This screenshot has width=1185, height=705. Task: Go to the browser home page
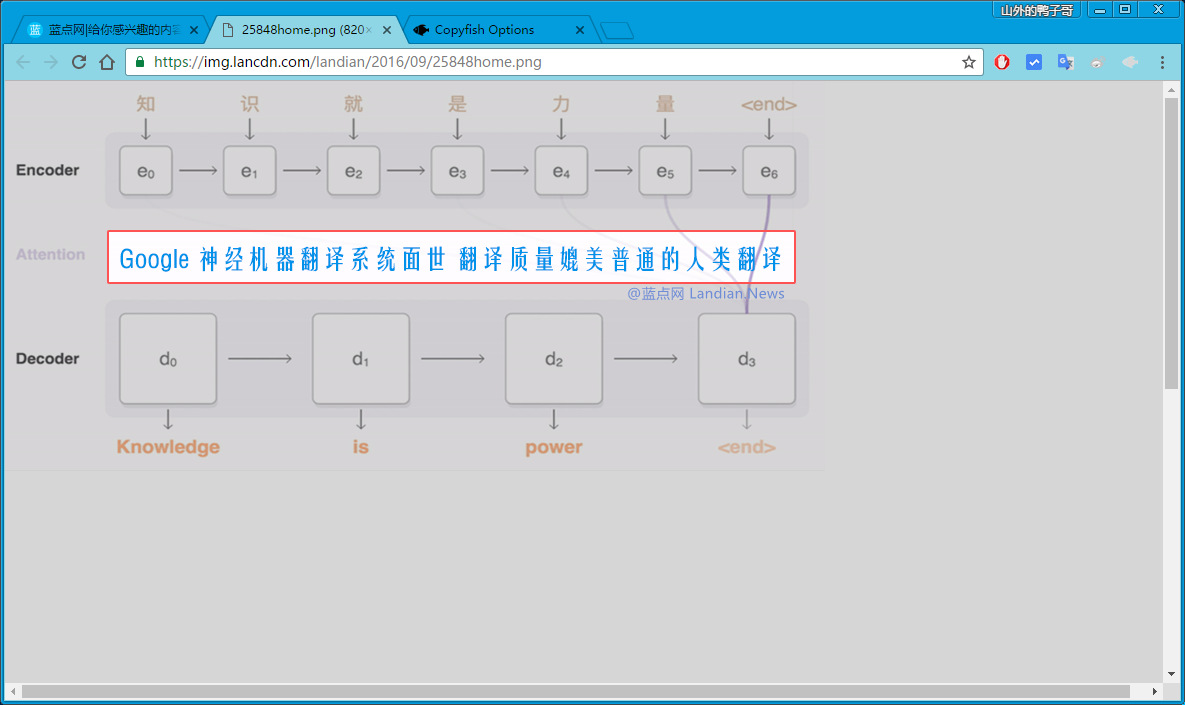107,62
